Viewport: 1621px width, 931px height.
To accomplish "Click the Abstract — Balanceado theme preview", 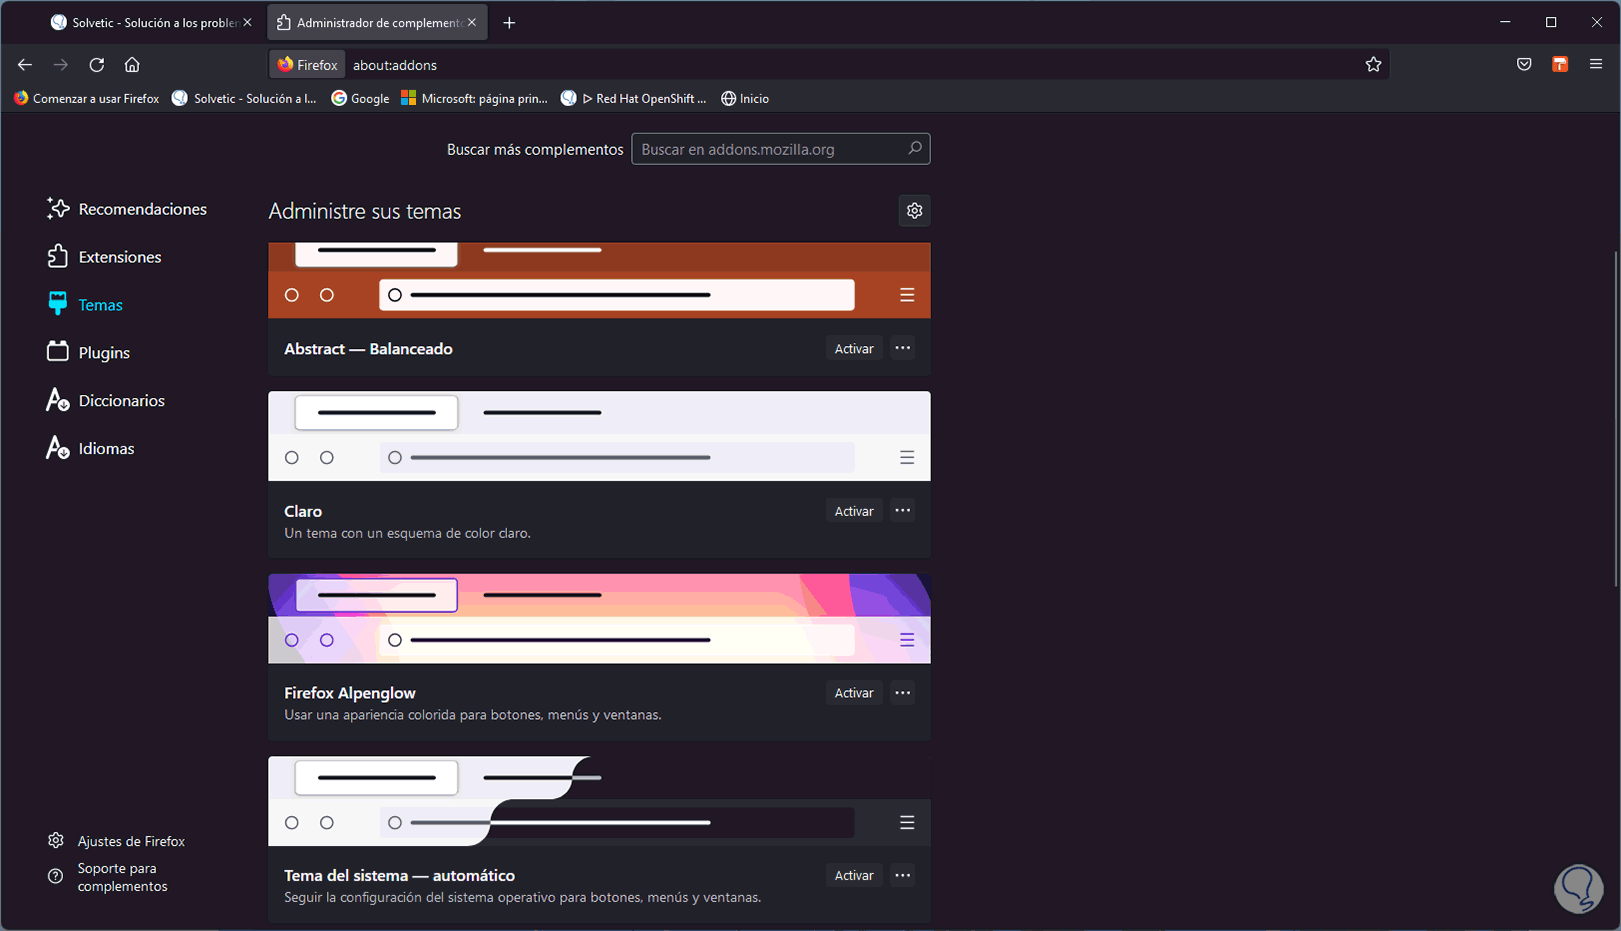I will pyautogui.click(x=599, y=281).
